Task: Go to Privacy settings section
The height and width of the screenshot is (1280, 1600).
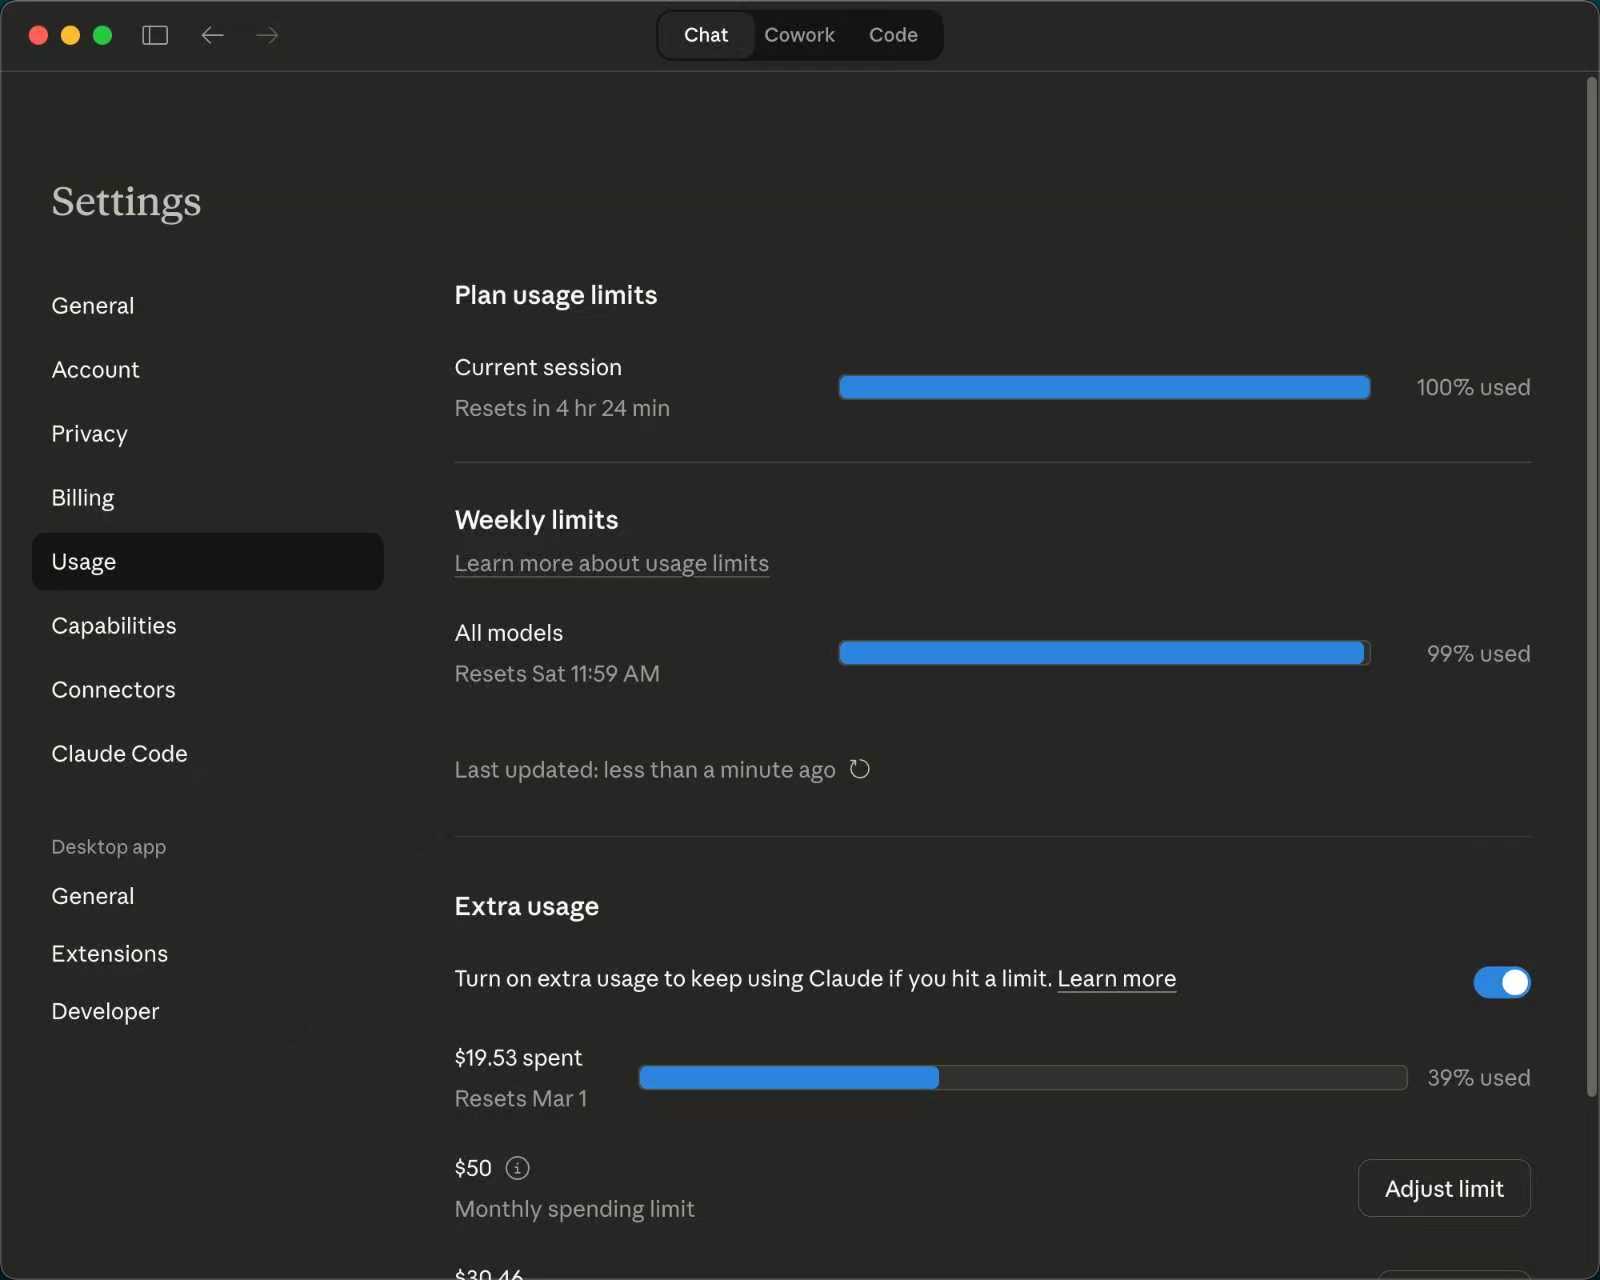Action: pyautogui.click(x=90, y=434)
